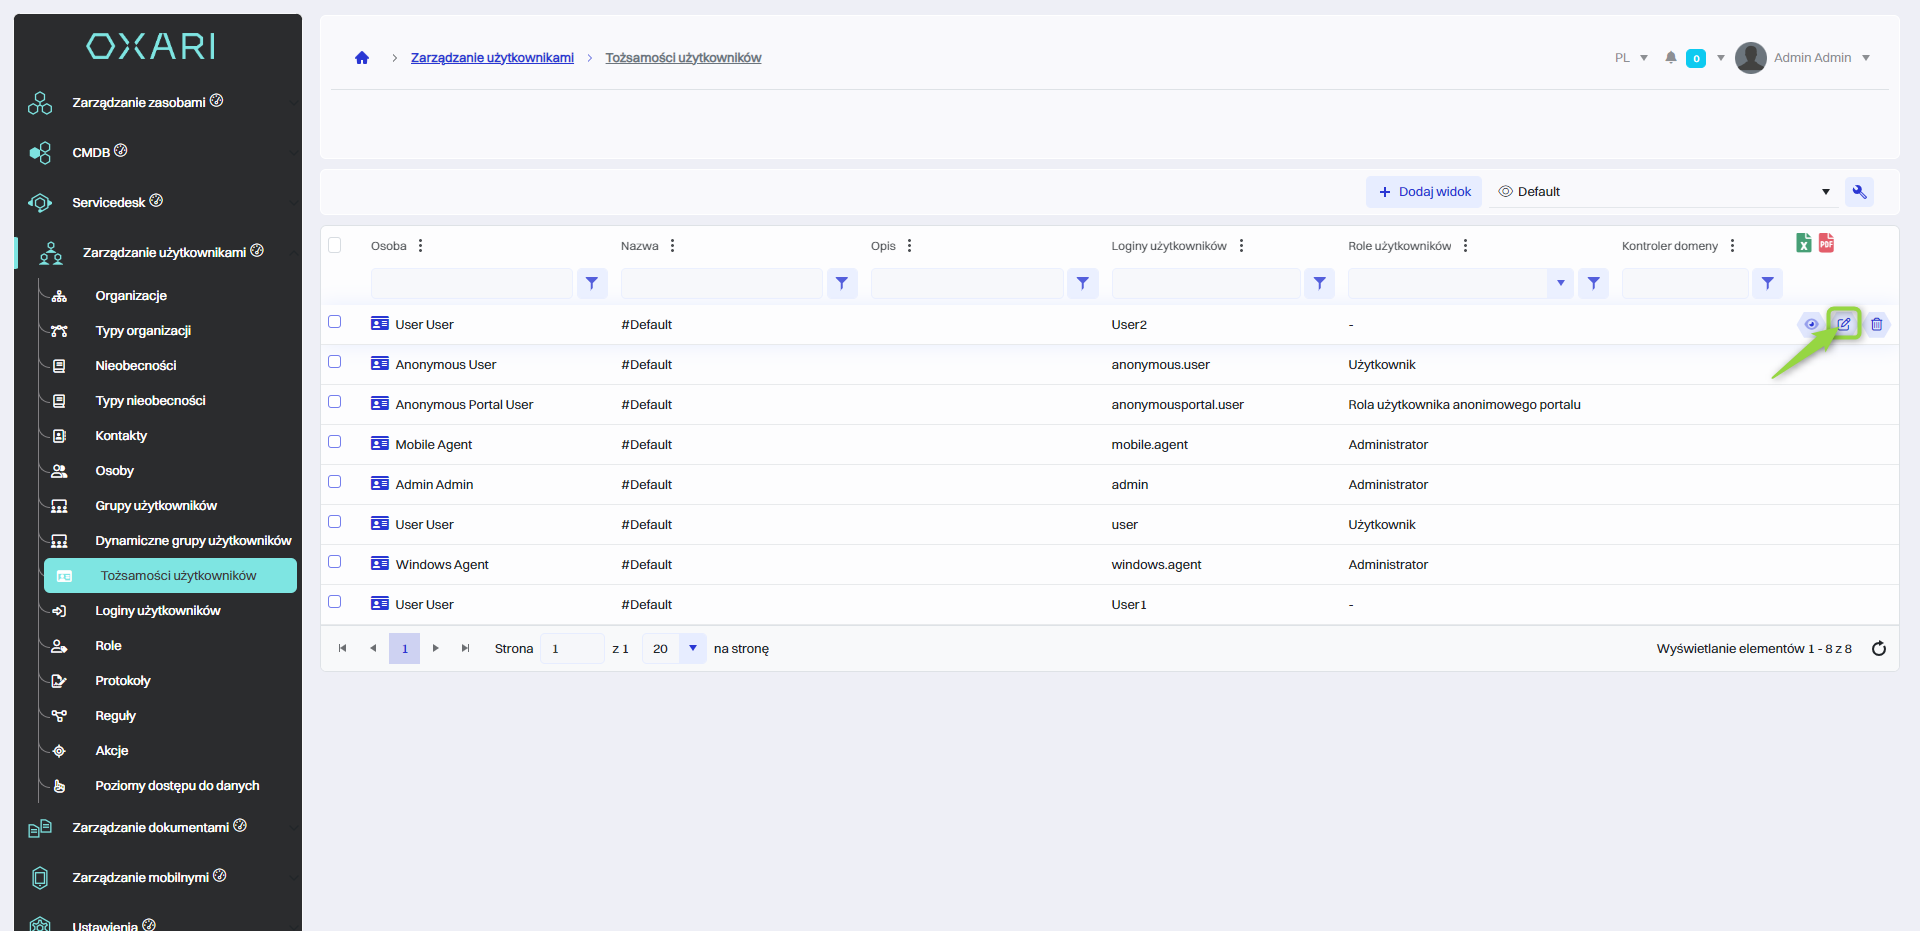Open Loginy użytkowników in sidebar
Image resolution: width=1920 pixels, height=931 pixels.
click(157, 611)
